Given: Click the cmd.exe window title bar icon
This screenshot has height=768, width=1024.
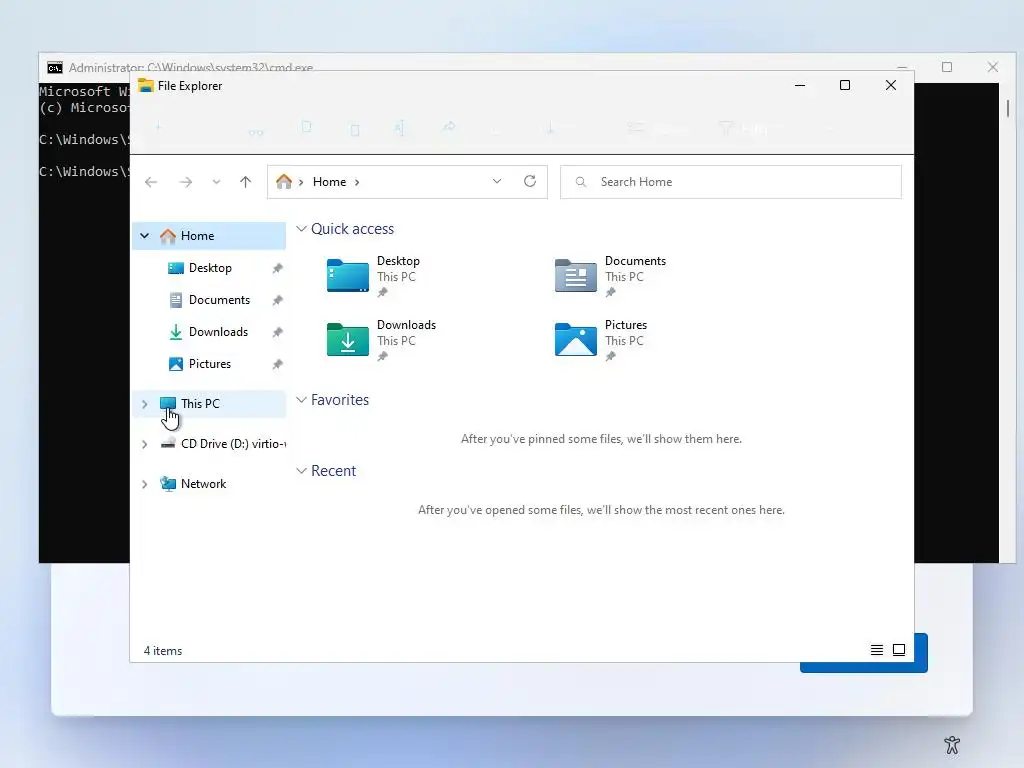Looking at the screenshot, I should point(55,67).
